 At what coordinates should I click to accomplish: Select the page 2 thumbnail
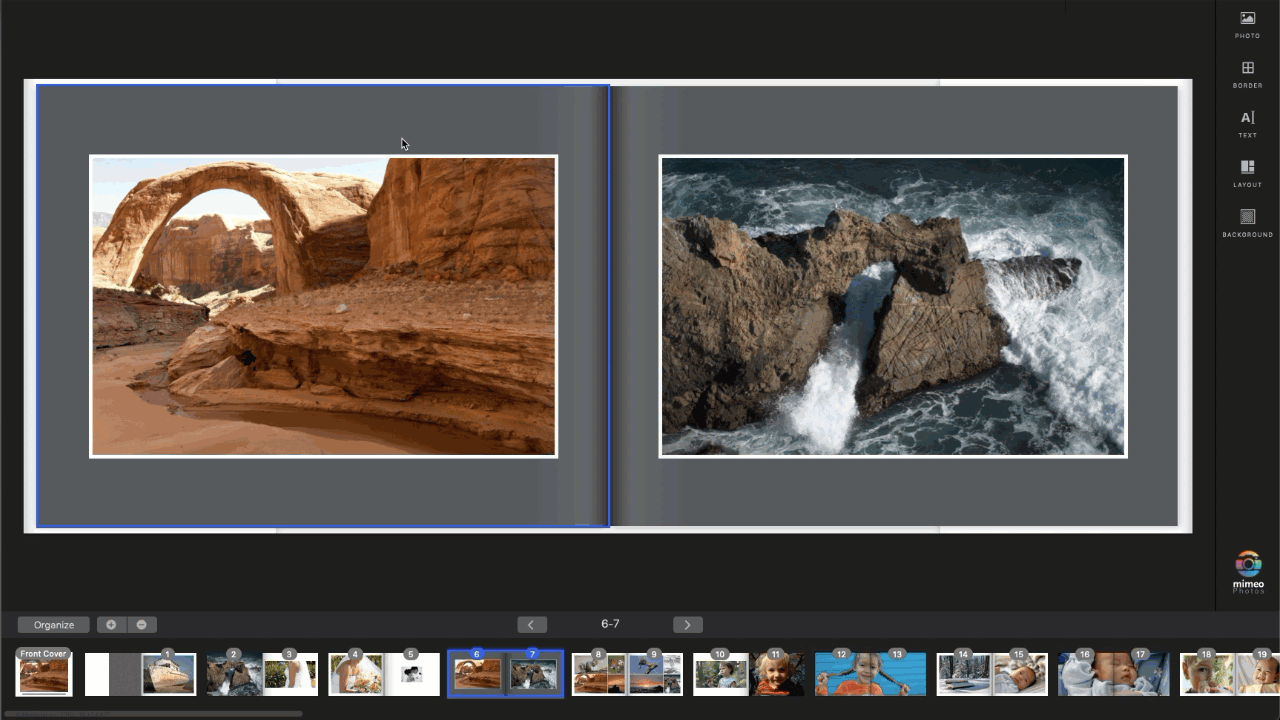[234, 674]
